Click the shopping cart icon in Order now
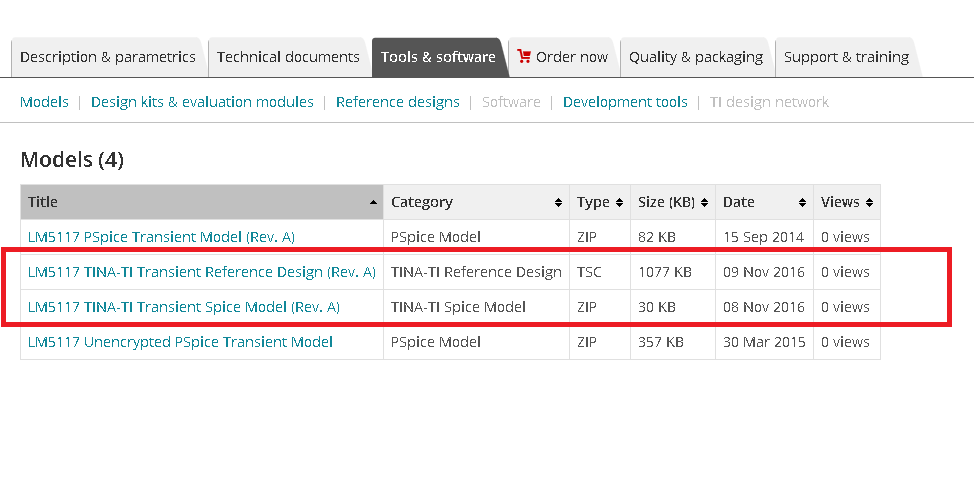Image resolution: width=974 pixels, height=497 pixels. pyautogui.click(x=524, y=57)
